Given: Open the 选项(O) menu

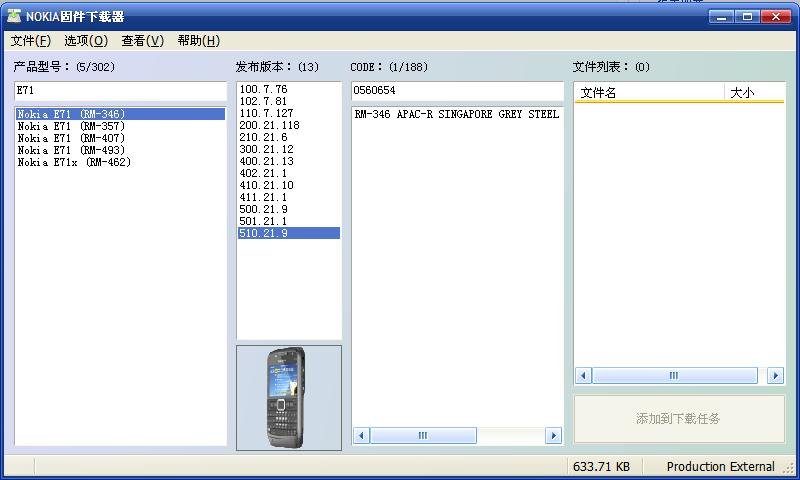Looking at the screenshot, I should coord(86,41).
